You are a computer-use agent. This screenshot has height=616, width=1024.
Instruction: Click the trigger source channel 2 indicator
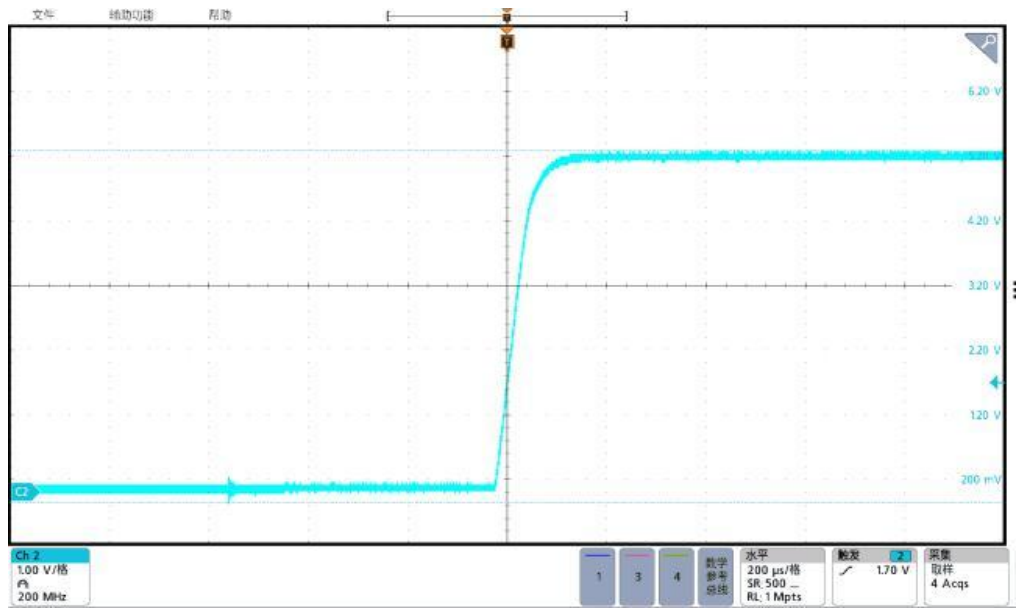point(901,555)
